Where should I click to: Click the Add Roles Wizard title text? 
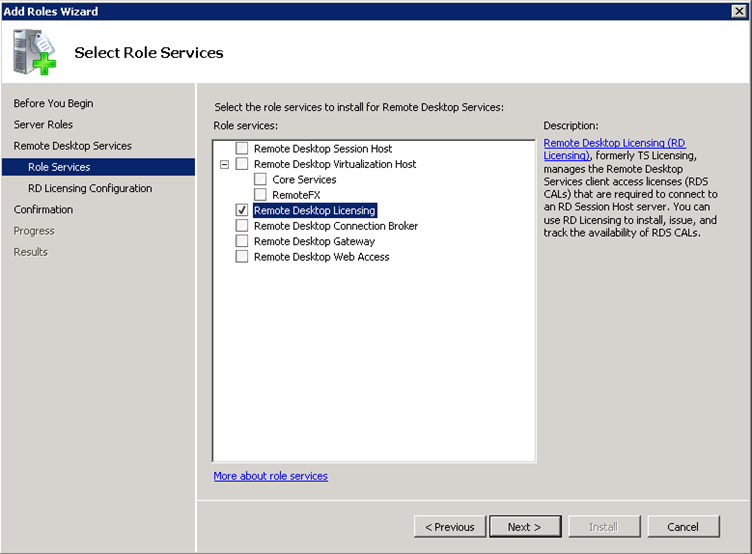(x=50, y=11)
